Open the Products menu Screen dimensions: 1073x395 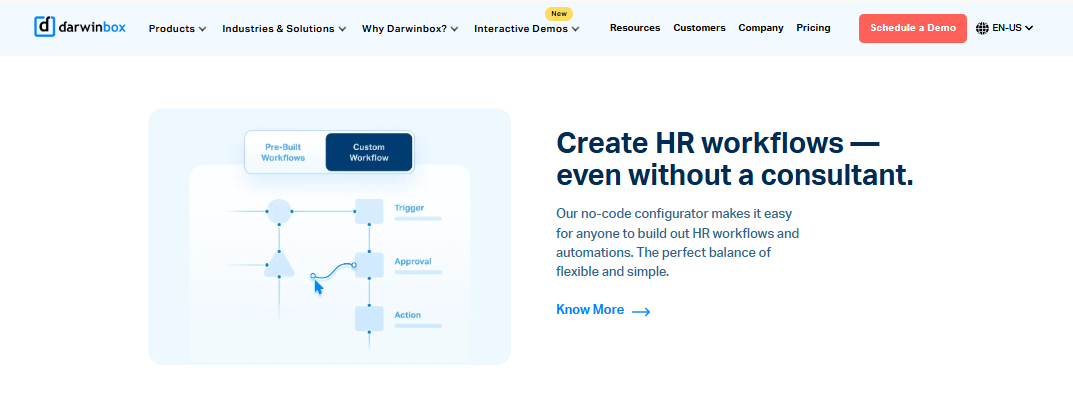(172, 29)
